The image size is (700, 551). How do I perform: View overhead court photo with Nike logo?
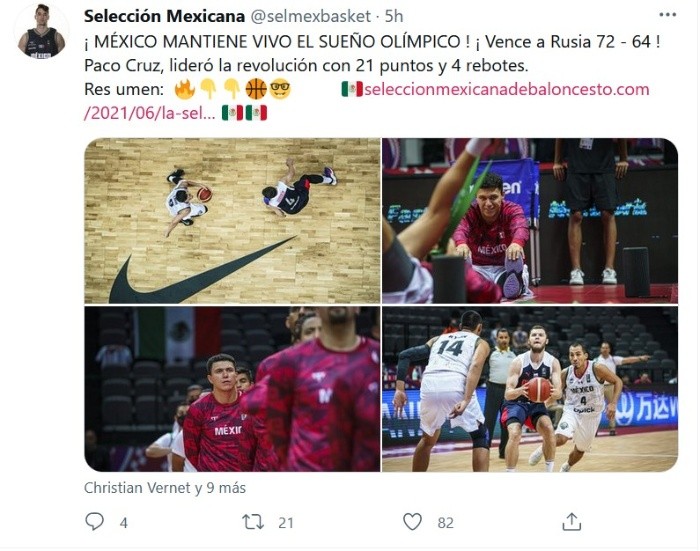(232, 221)
